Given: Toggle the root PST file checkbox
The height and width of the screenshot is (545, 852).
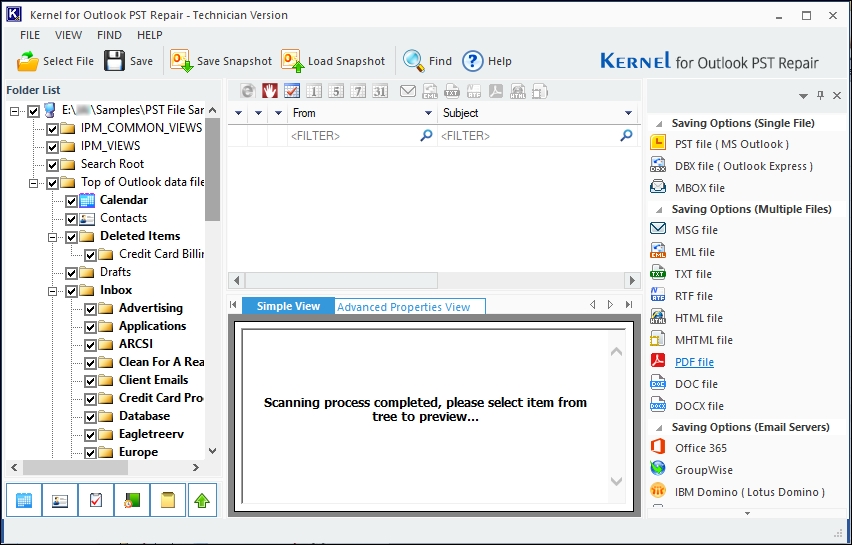Looking at the screenshot, I should coord(34,111).
